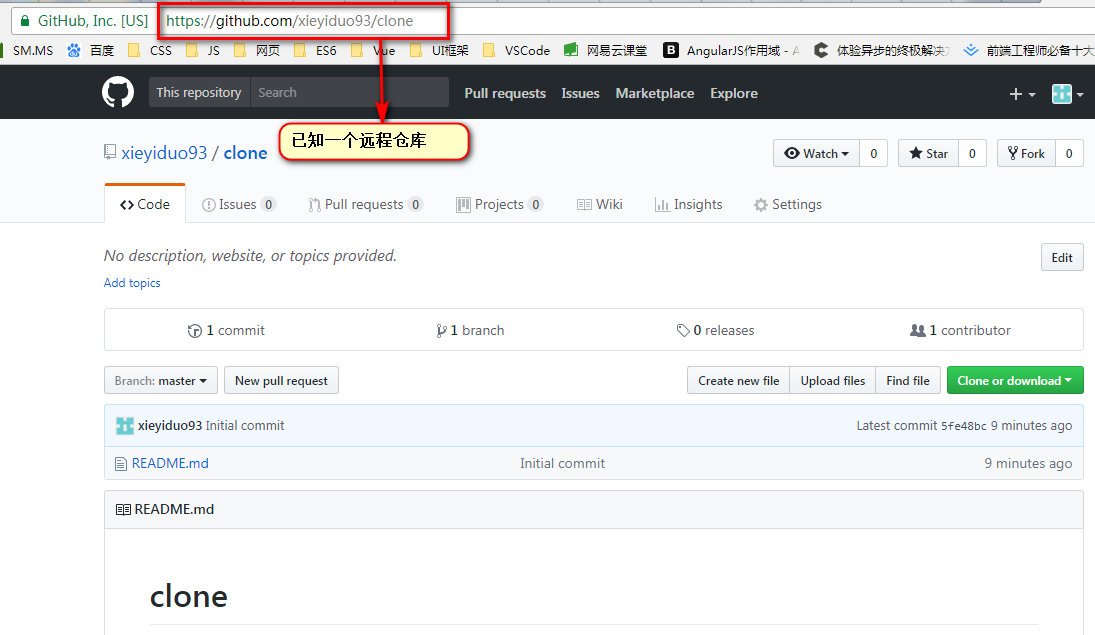Open the 网页 bookmark folder
Screen dimensions: 1095x635
coord(257,50)
